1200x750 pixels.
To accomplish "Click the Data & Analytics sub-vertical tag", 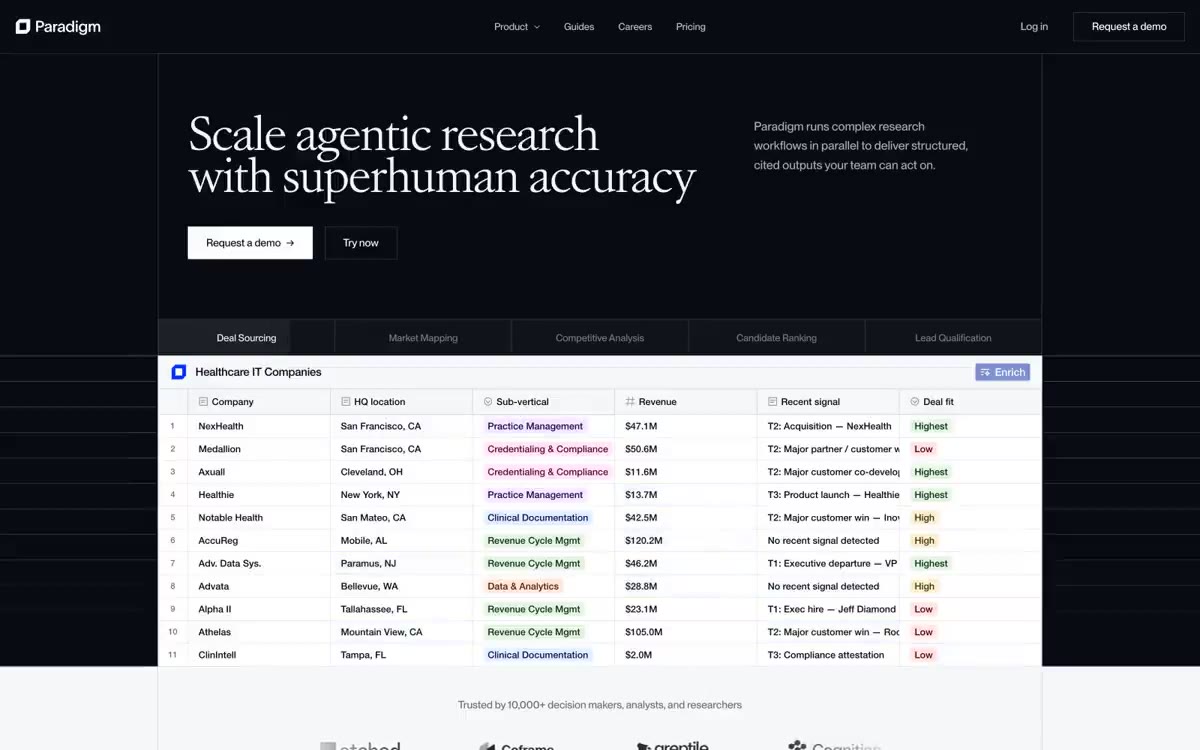I will click(x=523, y=587).
